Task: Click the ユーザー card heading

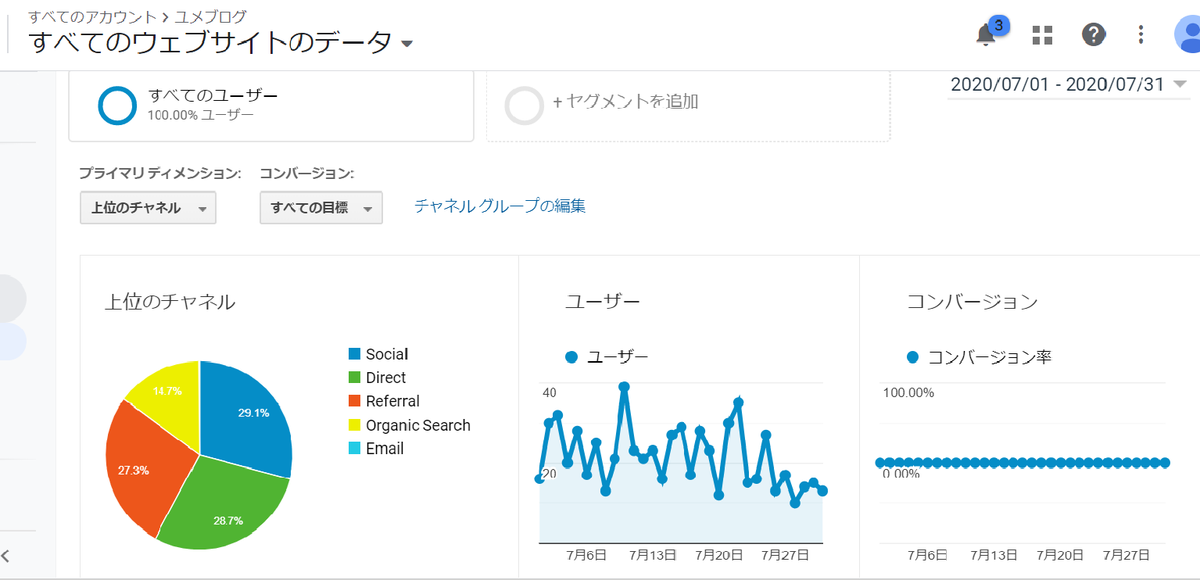Action: pos(603,301)
